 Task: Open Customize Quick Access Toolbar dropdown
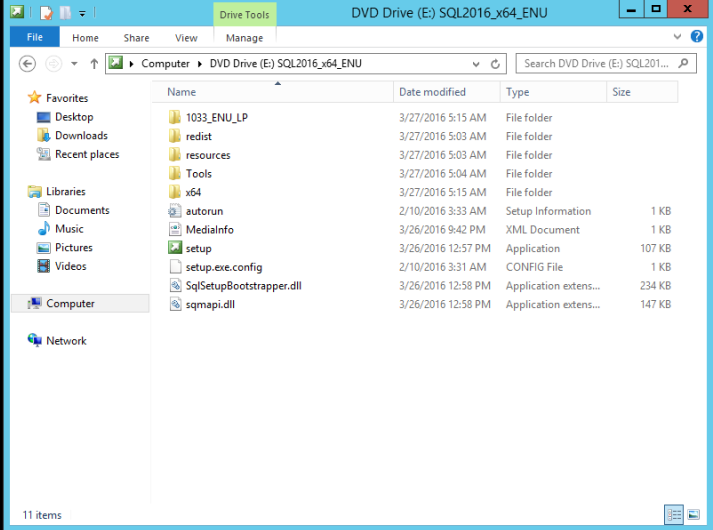[x=82, y=14]
